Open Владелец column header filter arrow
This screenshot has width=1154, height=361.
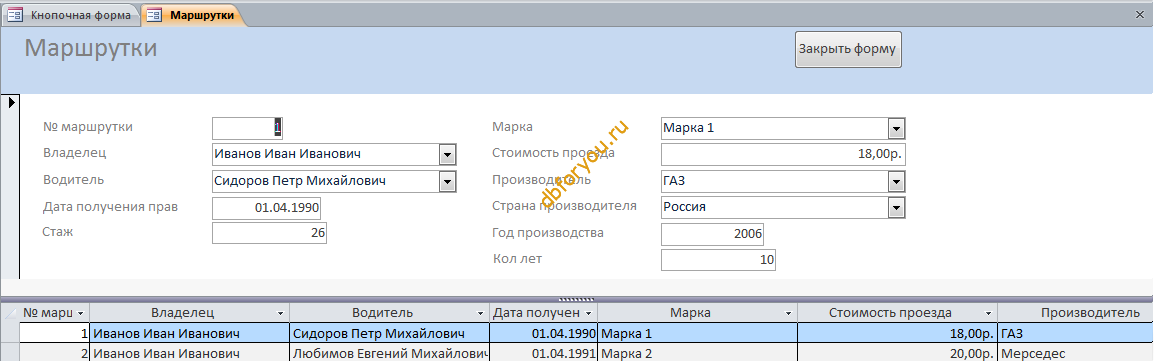click(280, 313)
